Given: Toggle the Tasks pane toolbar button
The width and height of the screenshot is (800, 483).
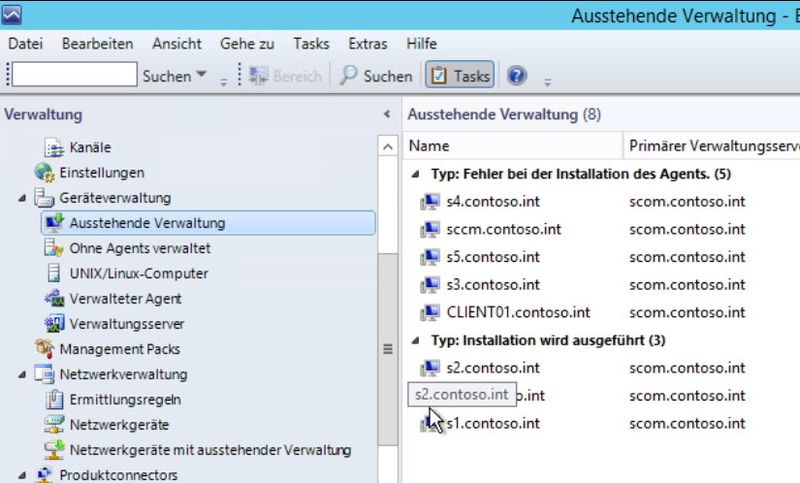Looking at the screenshot, I should click(460, 75).
